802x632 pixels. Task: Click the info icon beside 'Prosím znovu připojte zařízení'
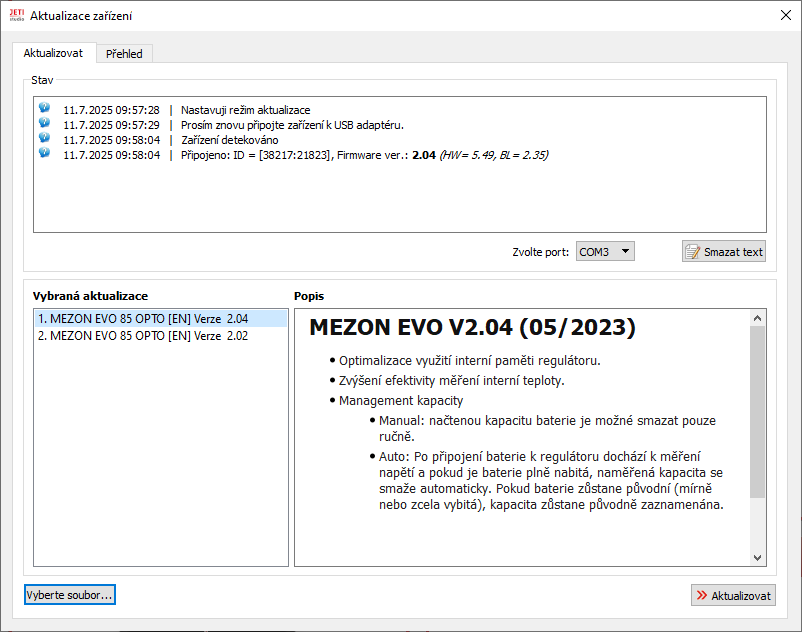pos(44,122)
